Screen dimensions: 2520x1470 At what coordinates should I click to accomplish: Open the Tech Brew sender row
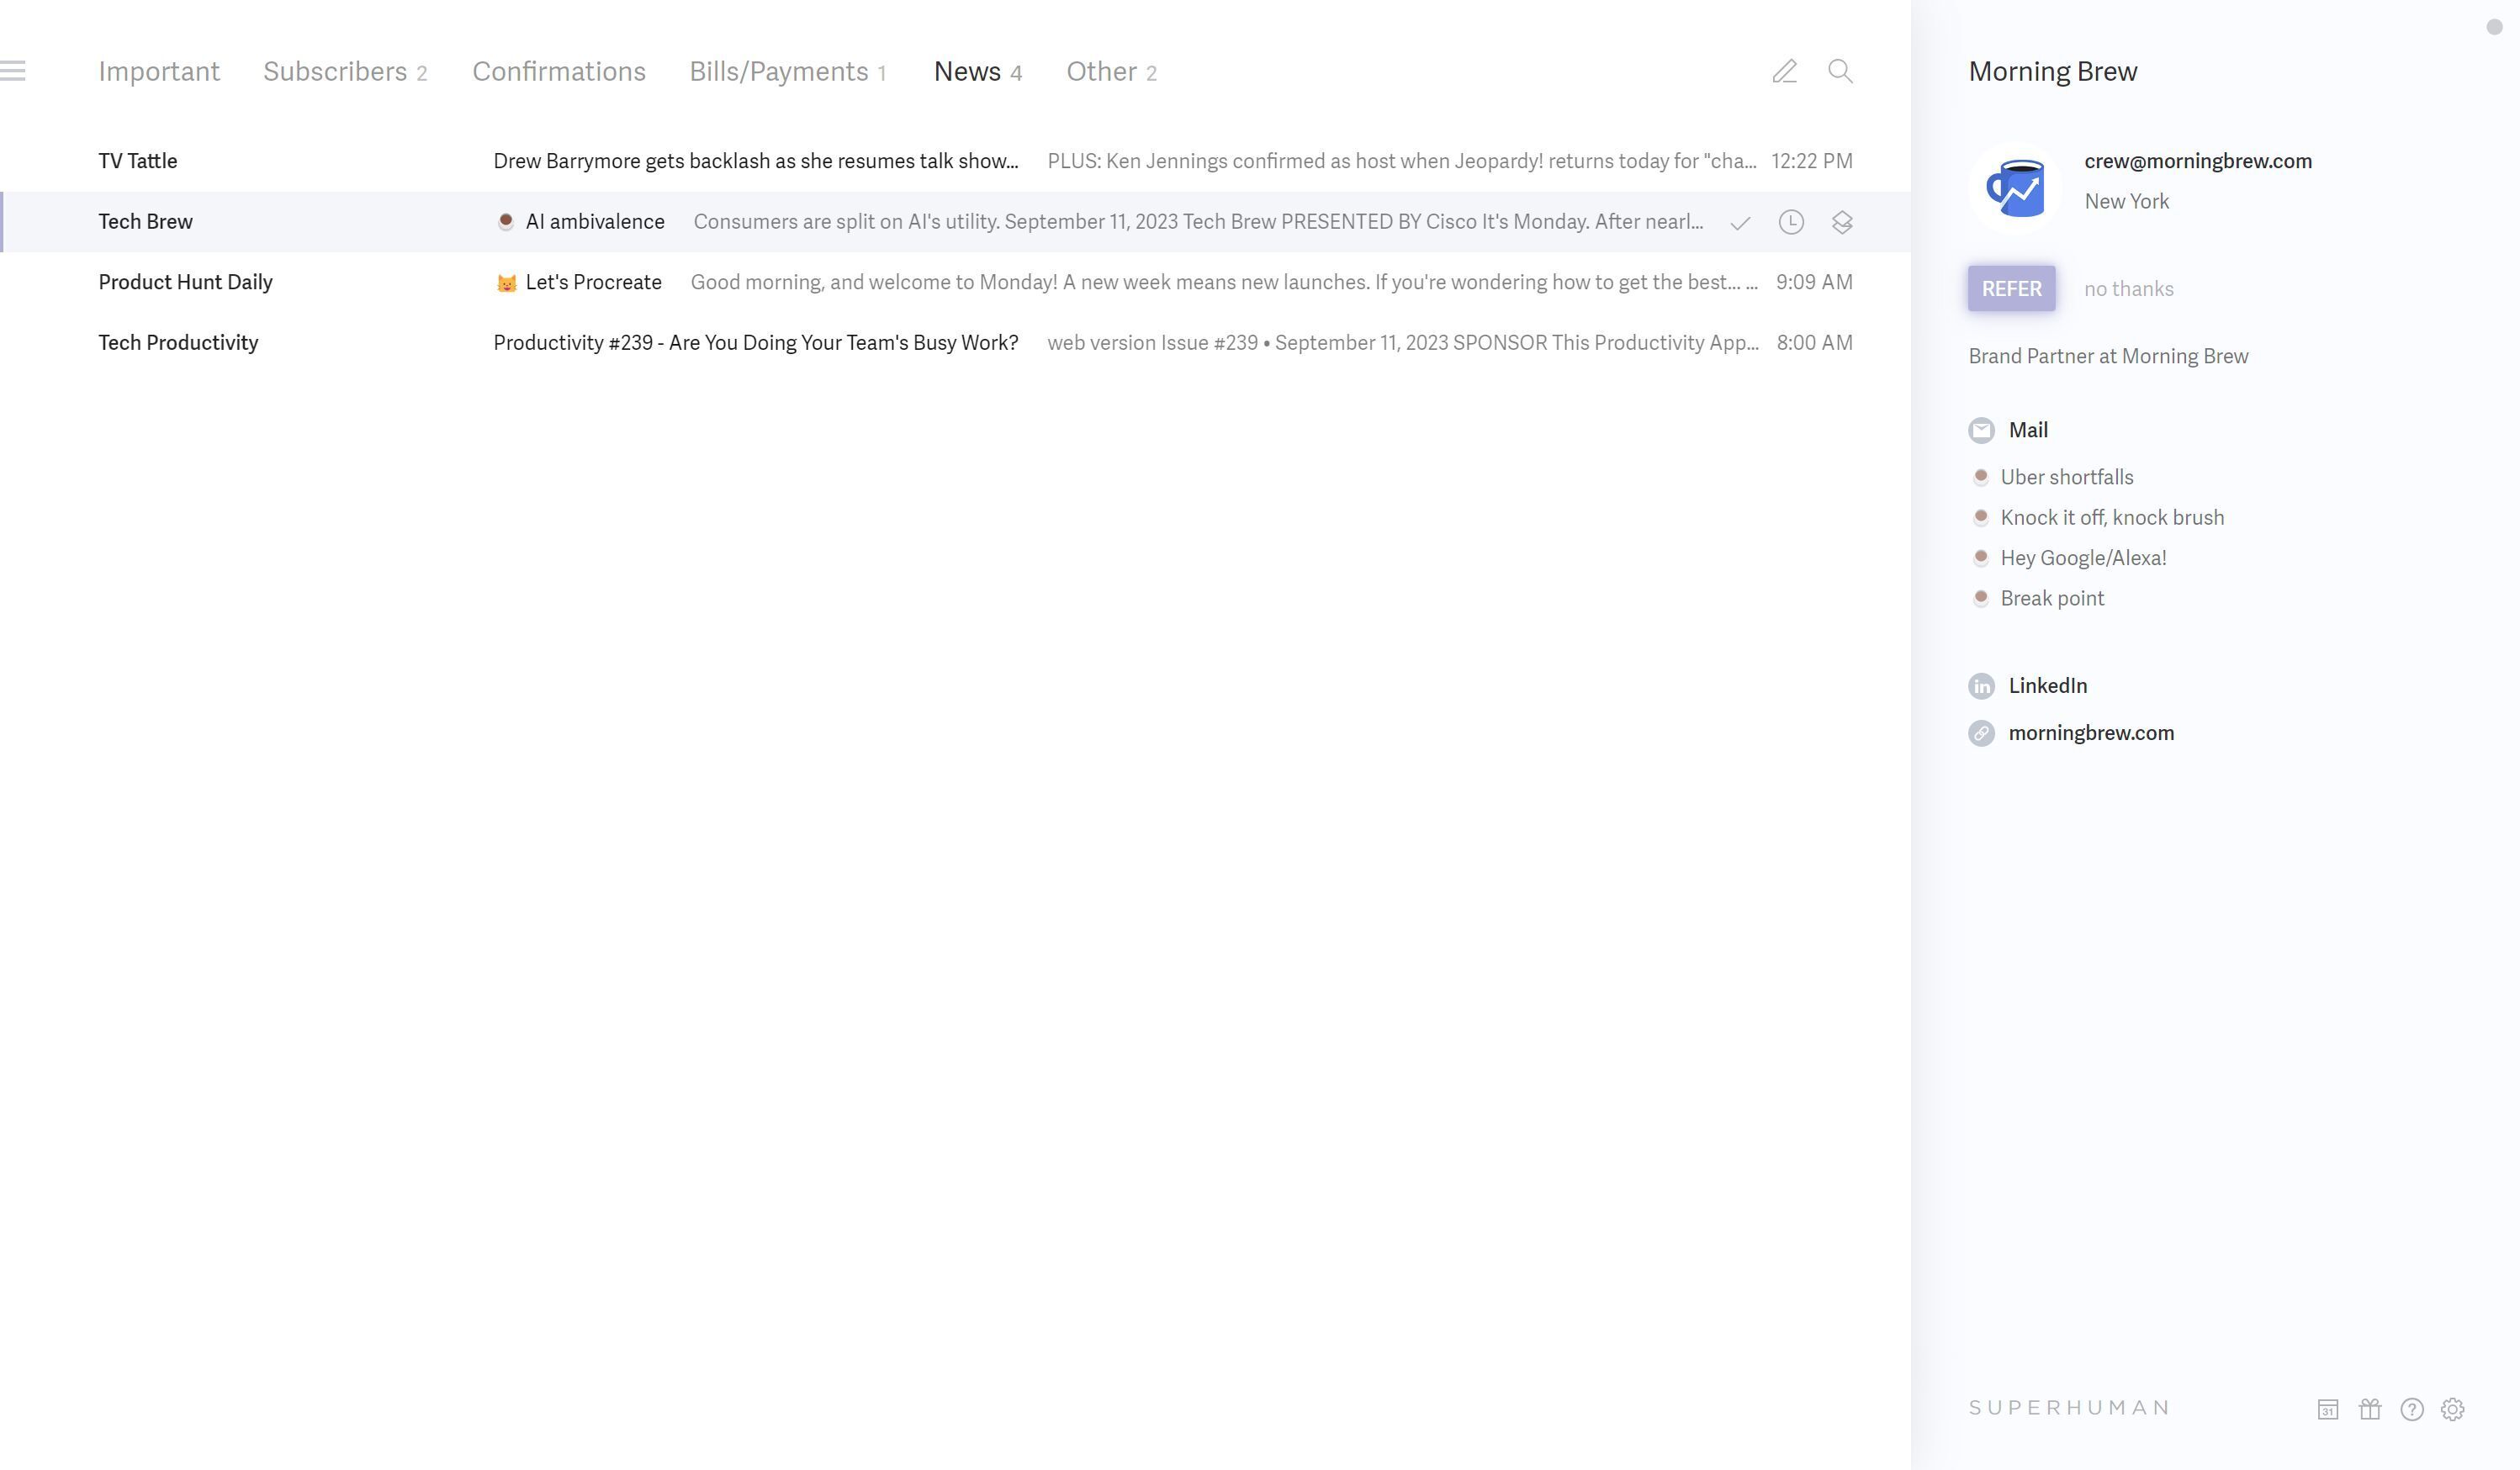tap(955, 221)
